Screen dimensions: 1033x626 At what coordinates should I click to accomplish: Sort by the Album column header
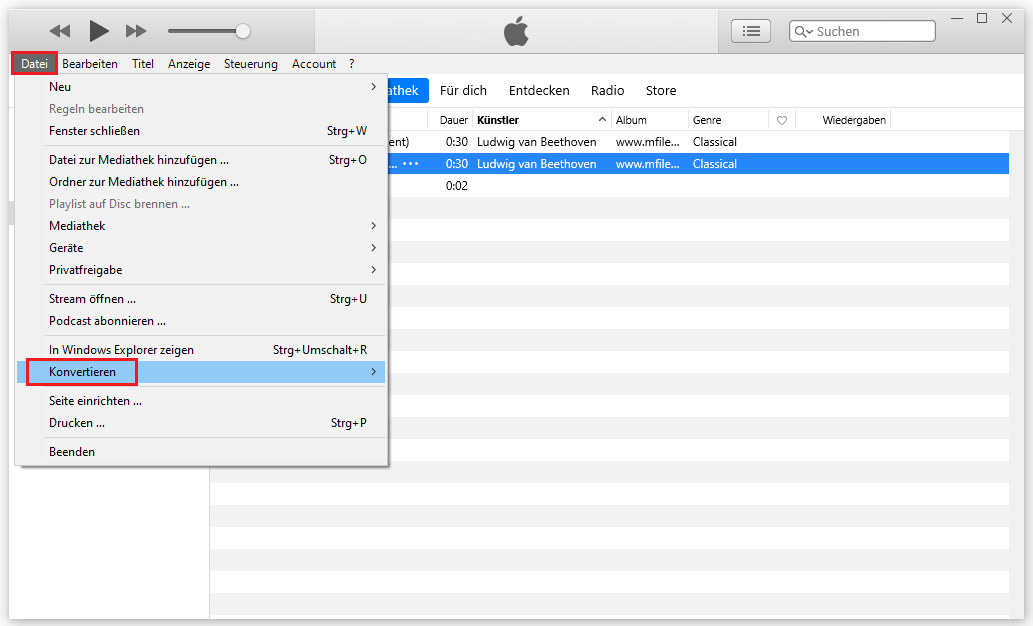(631, 120)
